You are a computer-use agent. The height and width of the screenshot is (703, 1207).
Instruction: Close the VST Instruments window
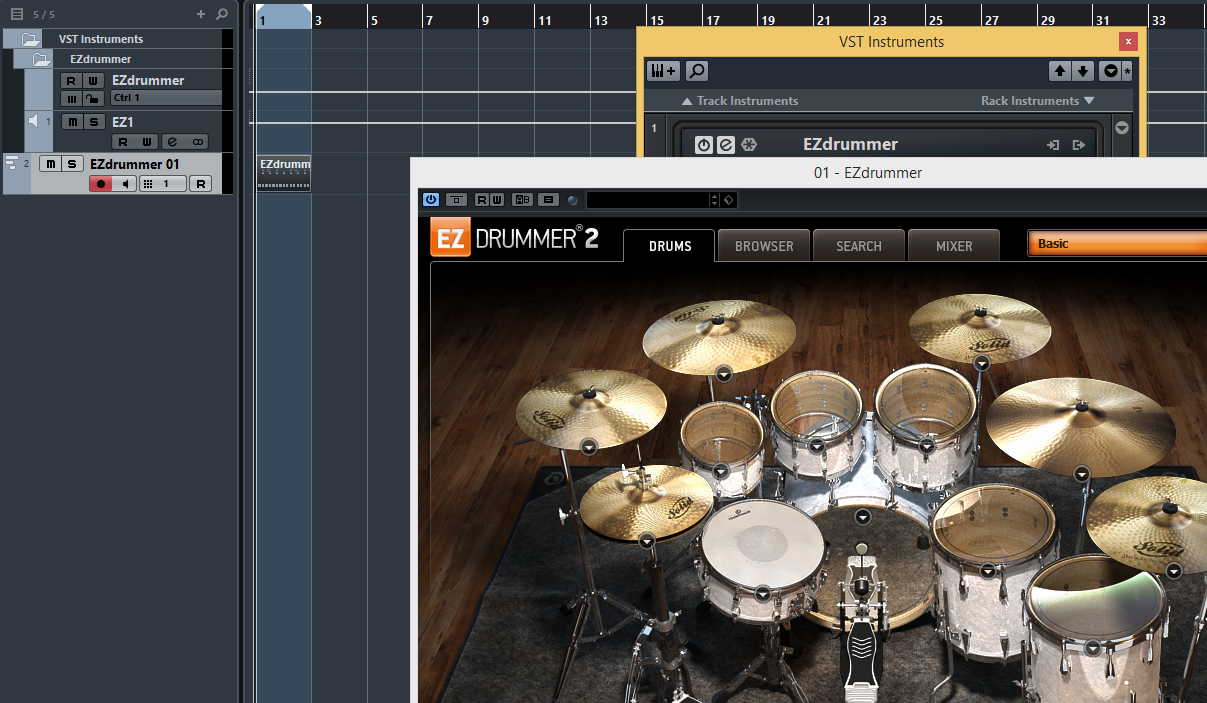1128,42
